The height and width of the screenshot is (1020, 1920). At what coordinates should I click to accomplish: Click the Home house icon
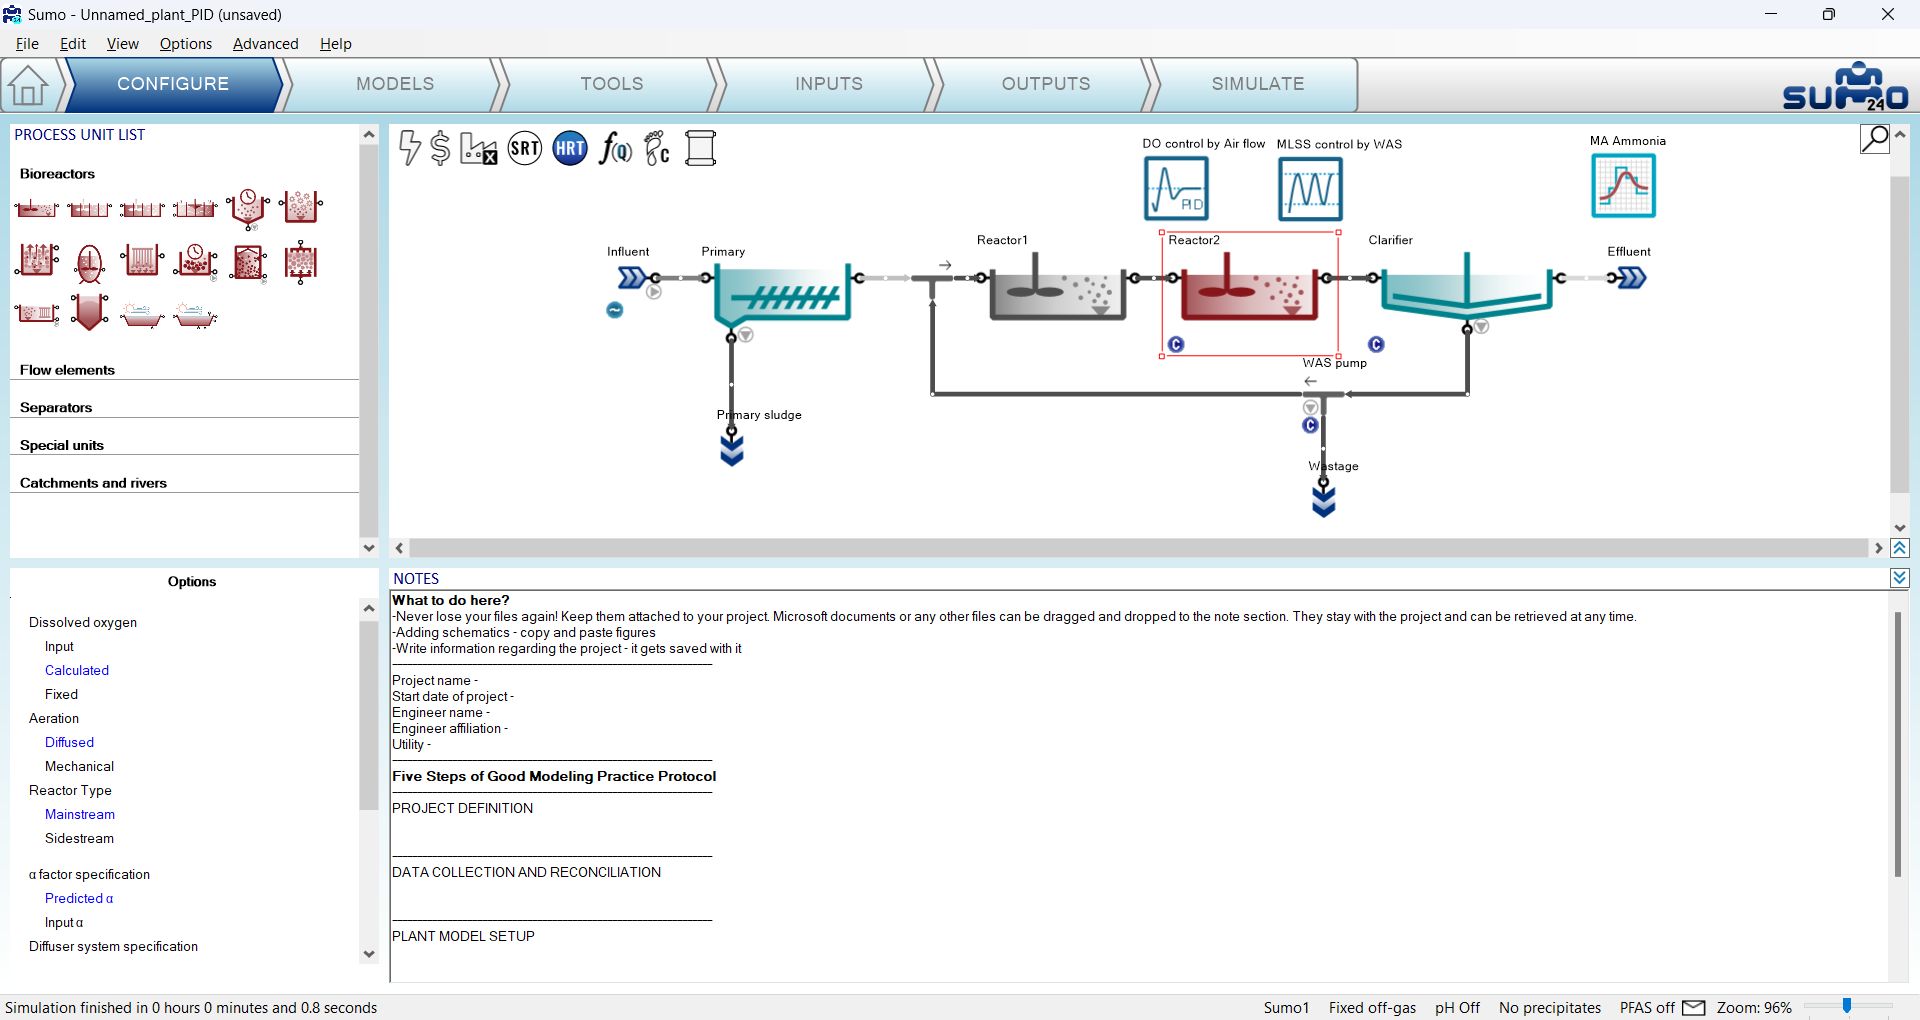point(28,85)
